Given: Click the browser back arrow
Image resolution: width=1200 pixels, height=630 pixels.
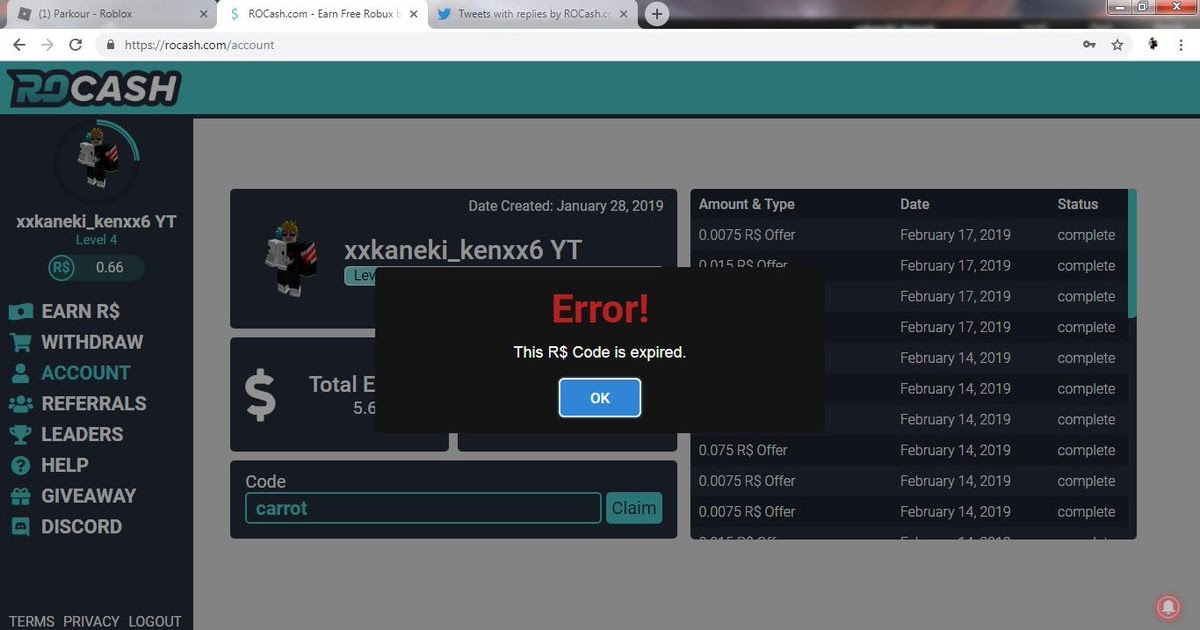Looking at the screenshot, I should pyautogui.click(x=19, y=45).
